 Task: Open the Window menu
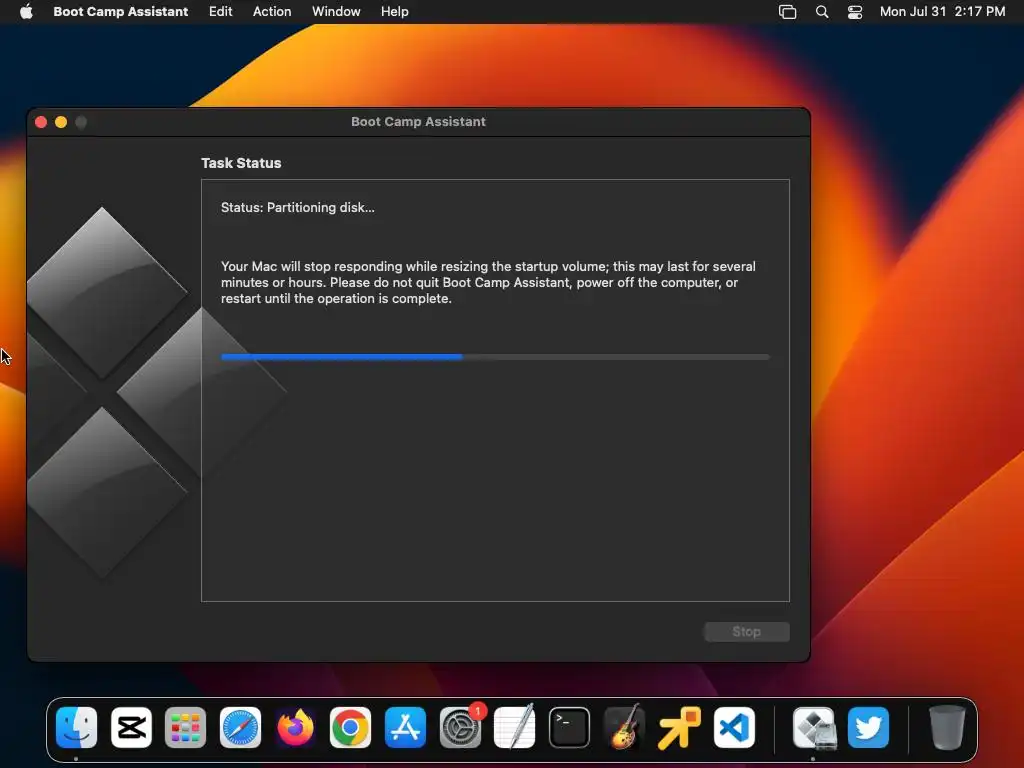[x=336, y=11]
